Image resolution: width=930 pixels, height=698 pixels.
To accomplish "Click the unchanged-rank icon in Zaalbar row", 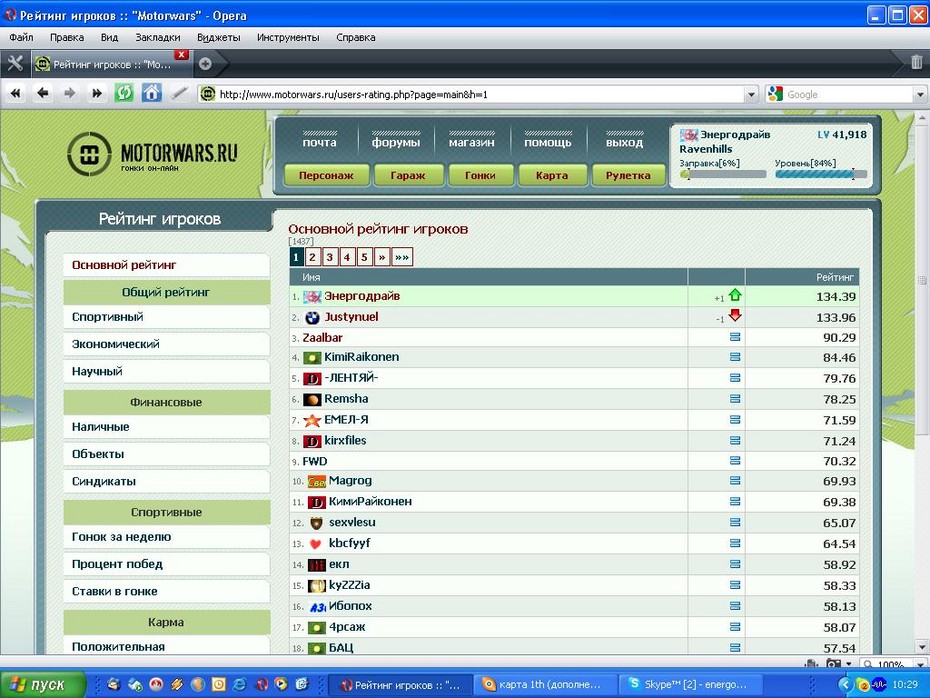I will [735, 337].
